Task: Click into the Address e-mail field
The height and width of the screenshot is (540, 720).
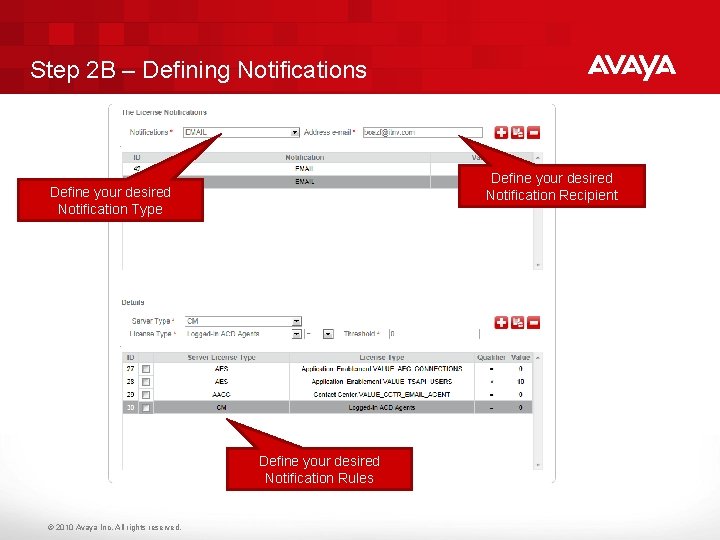Action: click(422, 132)
